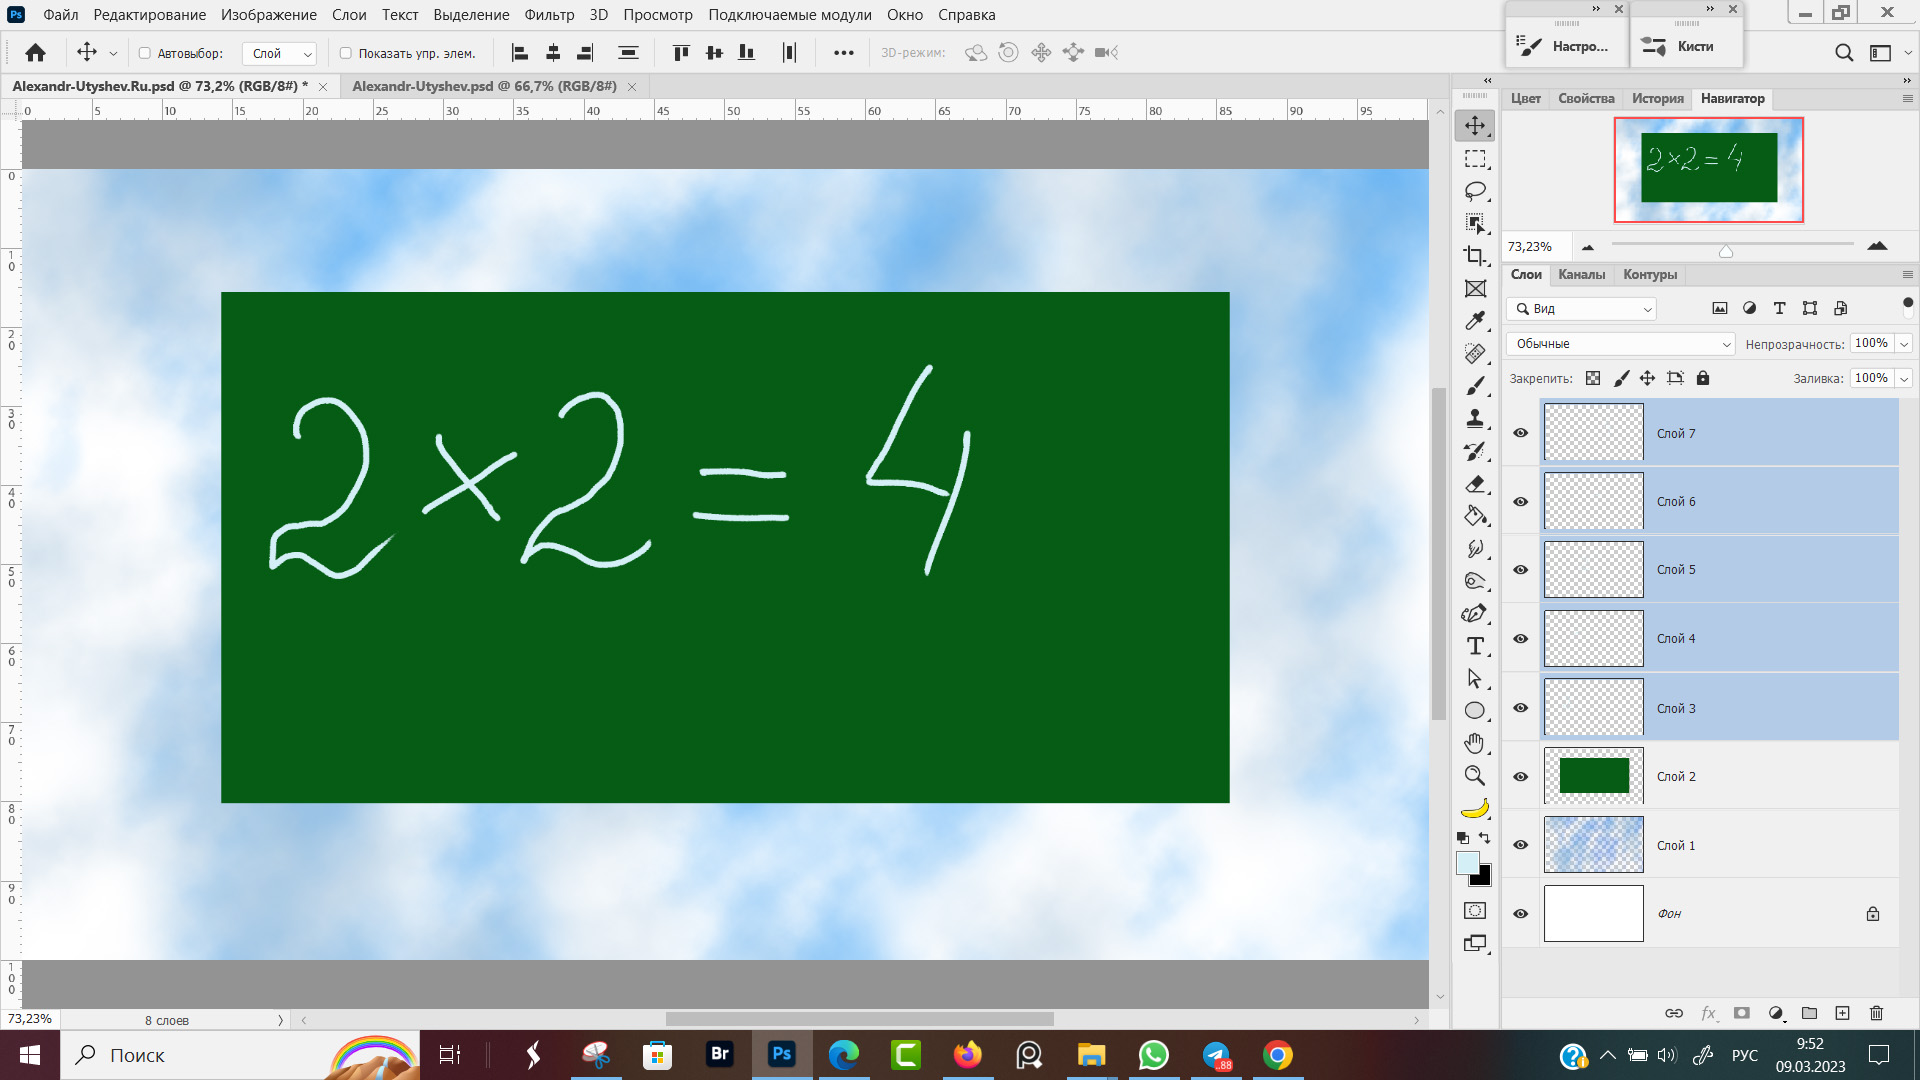Enable the Автовыбор checkbox
This screenshot has height=1080, width=1920.
click(145, 54)
